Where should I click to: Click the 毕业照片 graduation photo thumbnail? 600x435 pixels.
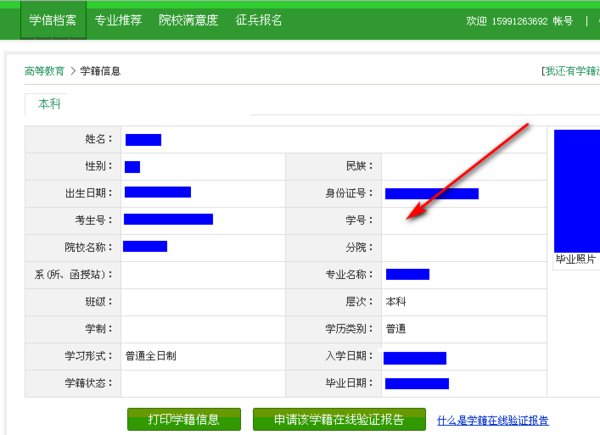tap(577, 191)
